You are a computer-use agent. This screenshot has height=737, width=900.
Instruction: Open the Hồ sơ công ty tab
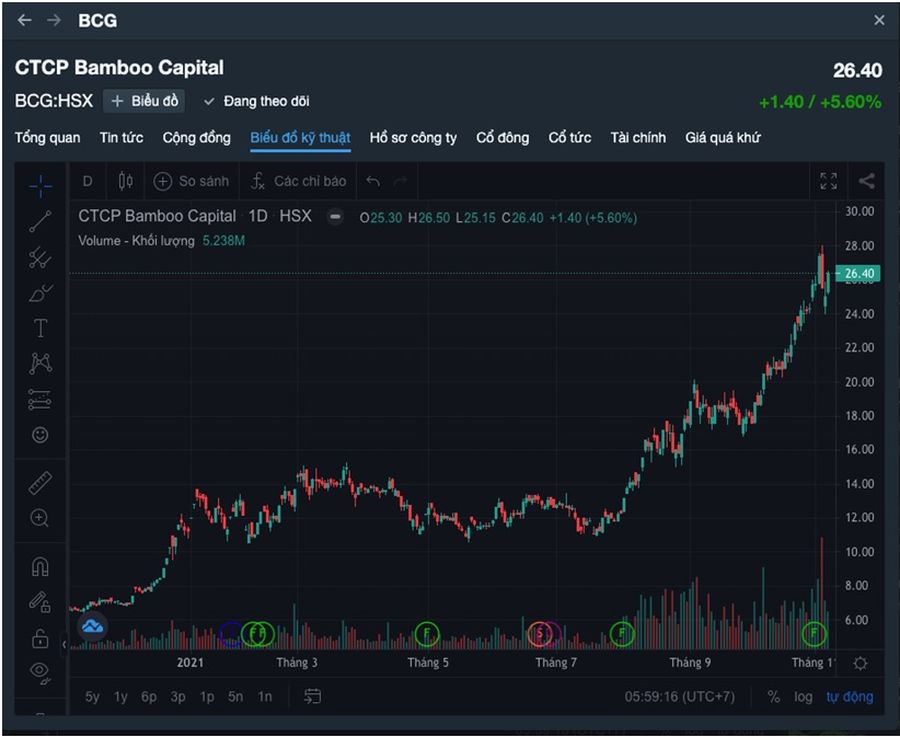pyautogui.click(x=413, y=138)
